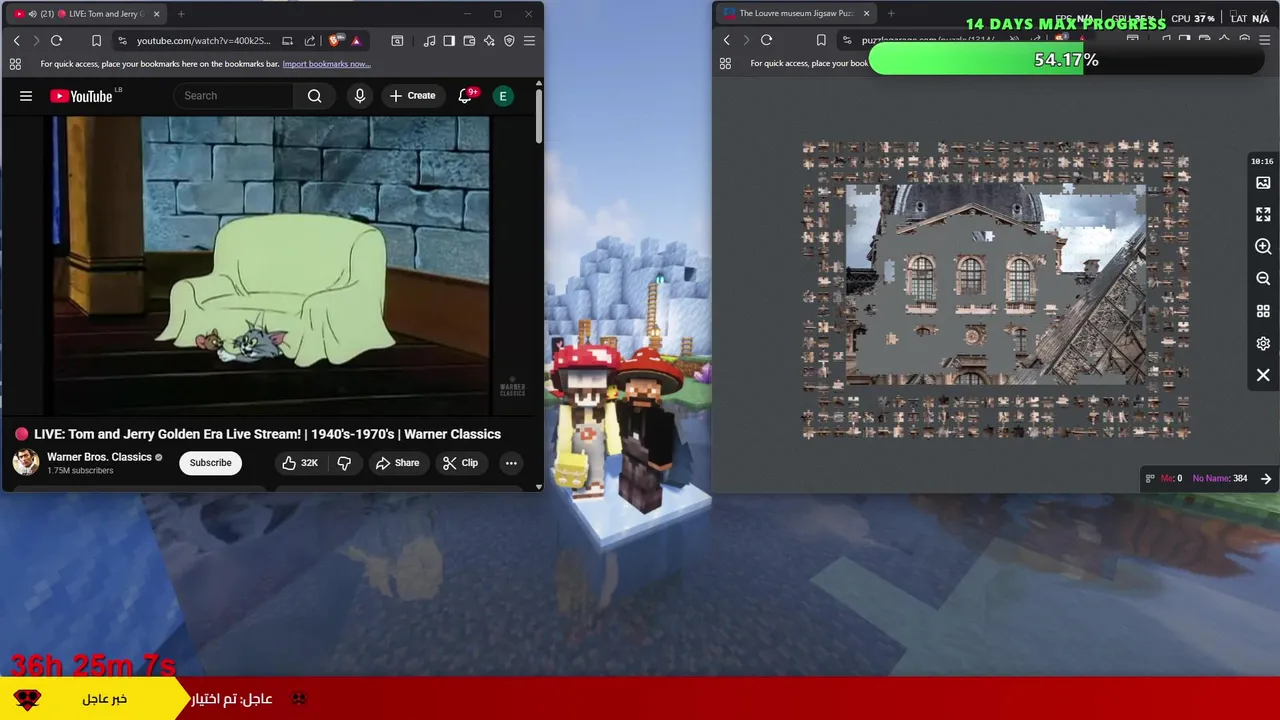Open the share icon in YouTube address bar
Viewport: 1280px width, 720px height.
point(309,41)
